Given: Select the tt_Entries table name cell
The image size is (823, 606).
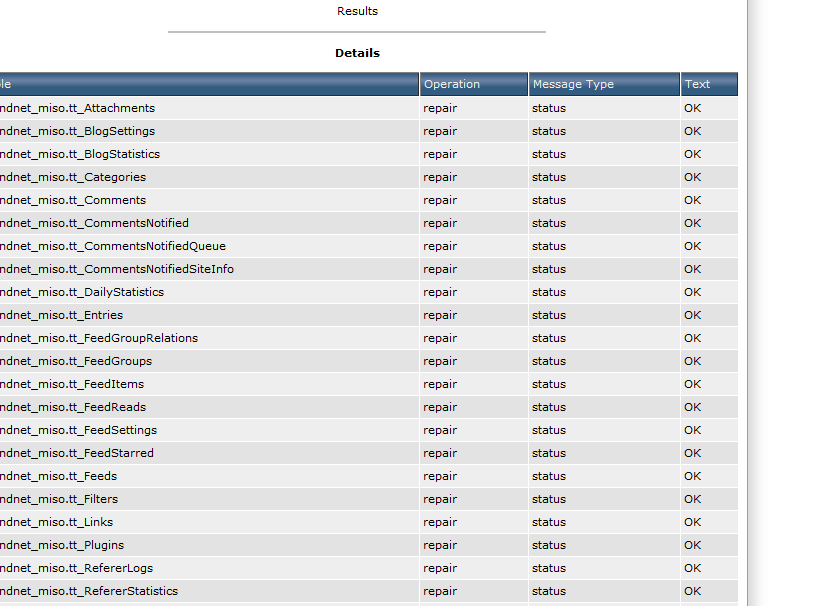Looking at the screenshot, I should point(209,315).
